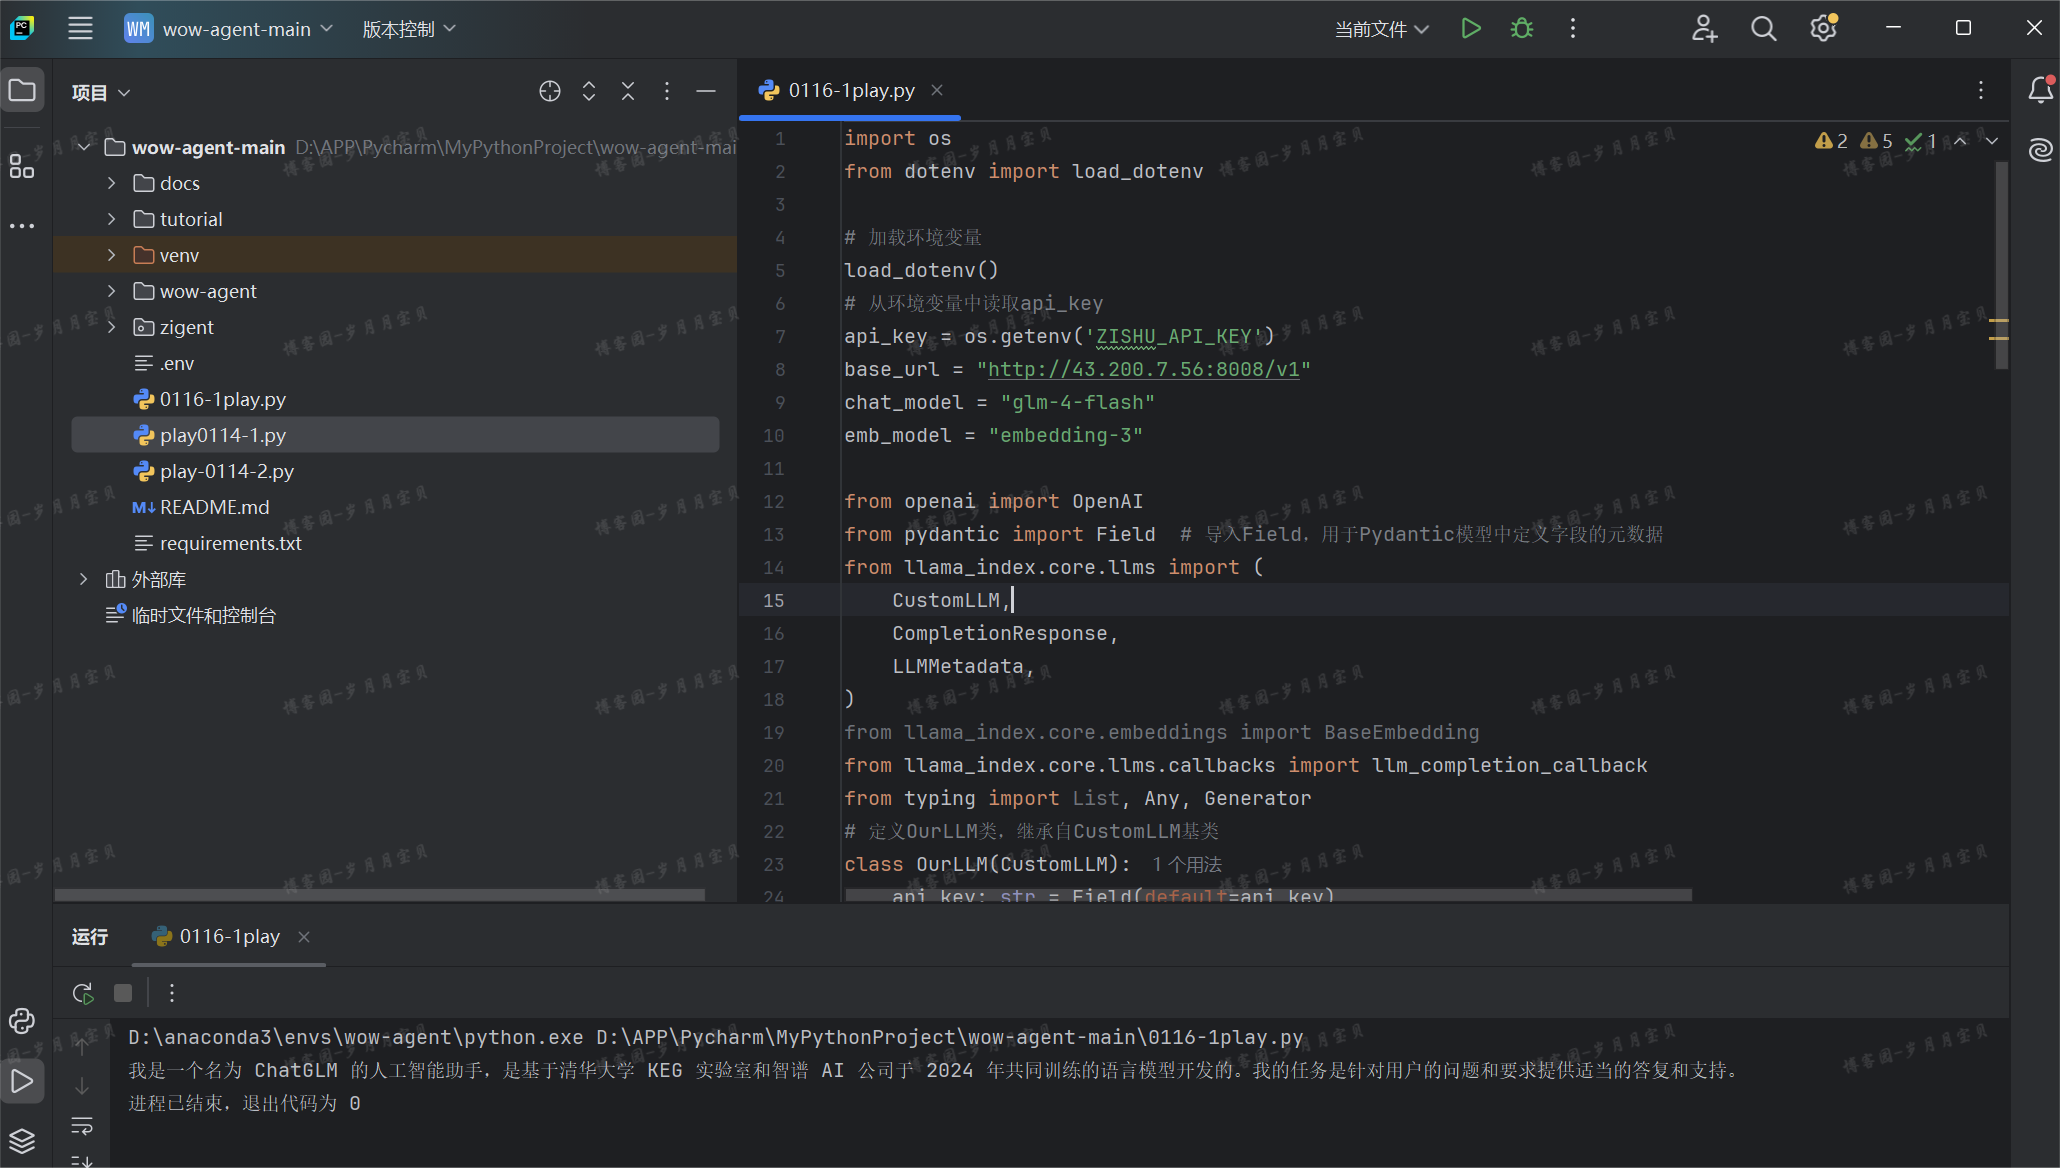Open the base_url http link in code
This screenshot has width=2060, height=1168.
pos(1143,369)
